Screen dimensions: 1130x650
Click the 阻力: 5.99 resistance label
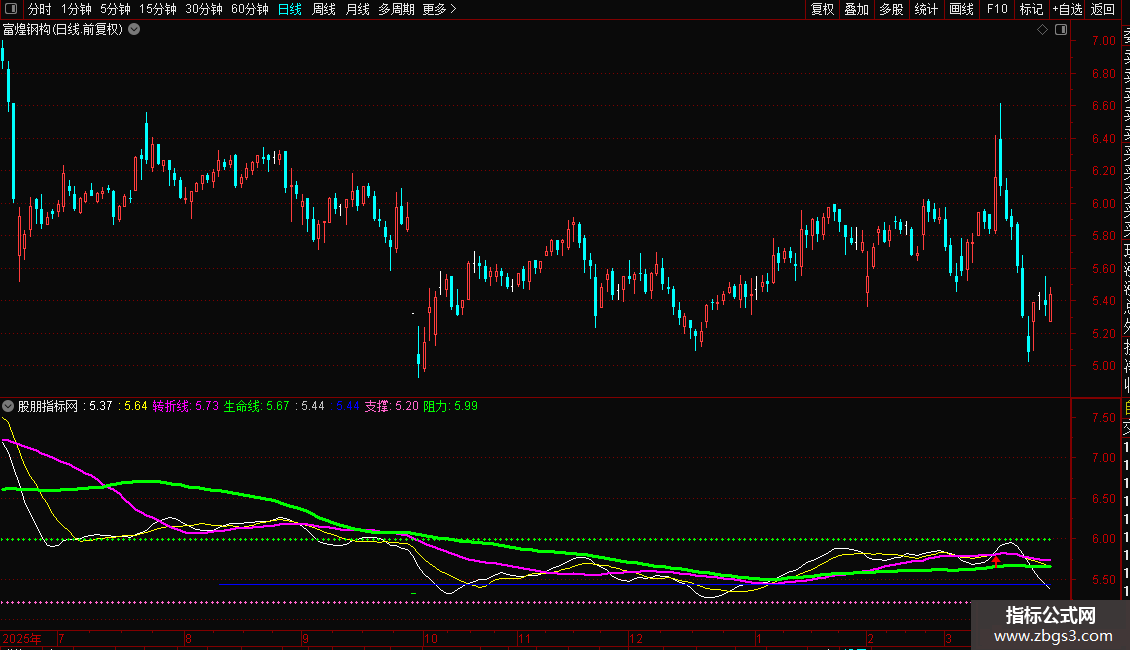[x=450, y=406]
